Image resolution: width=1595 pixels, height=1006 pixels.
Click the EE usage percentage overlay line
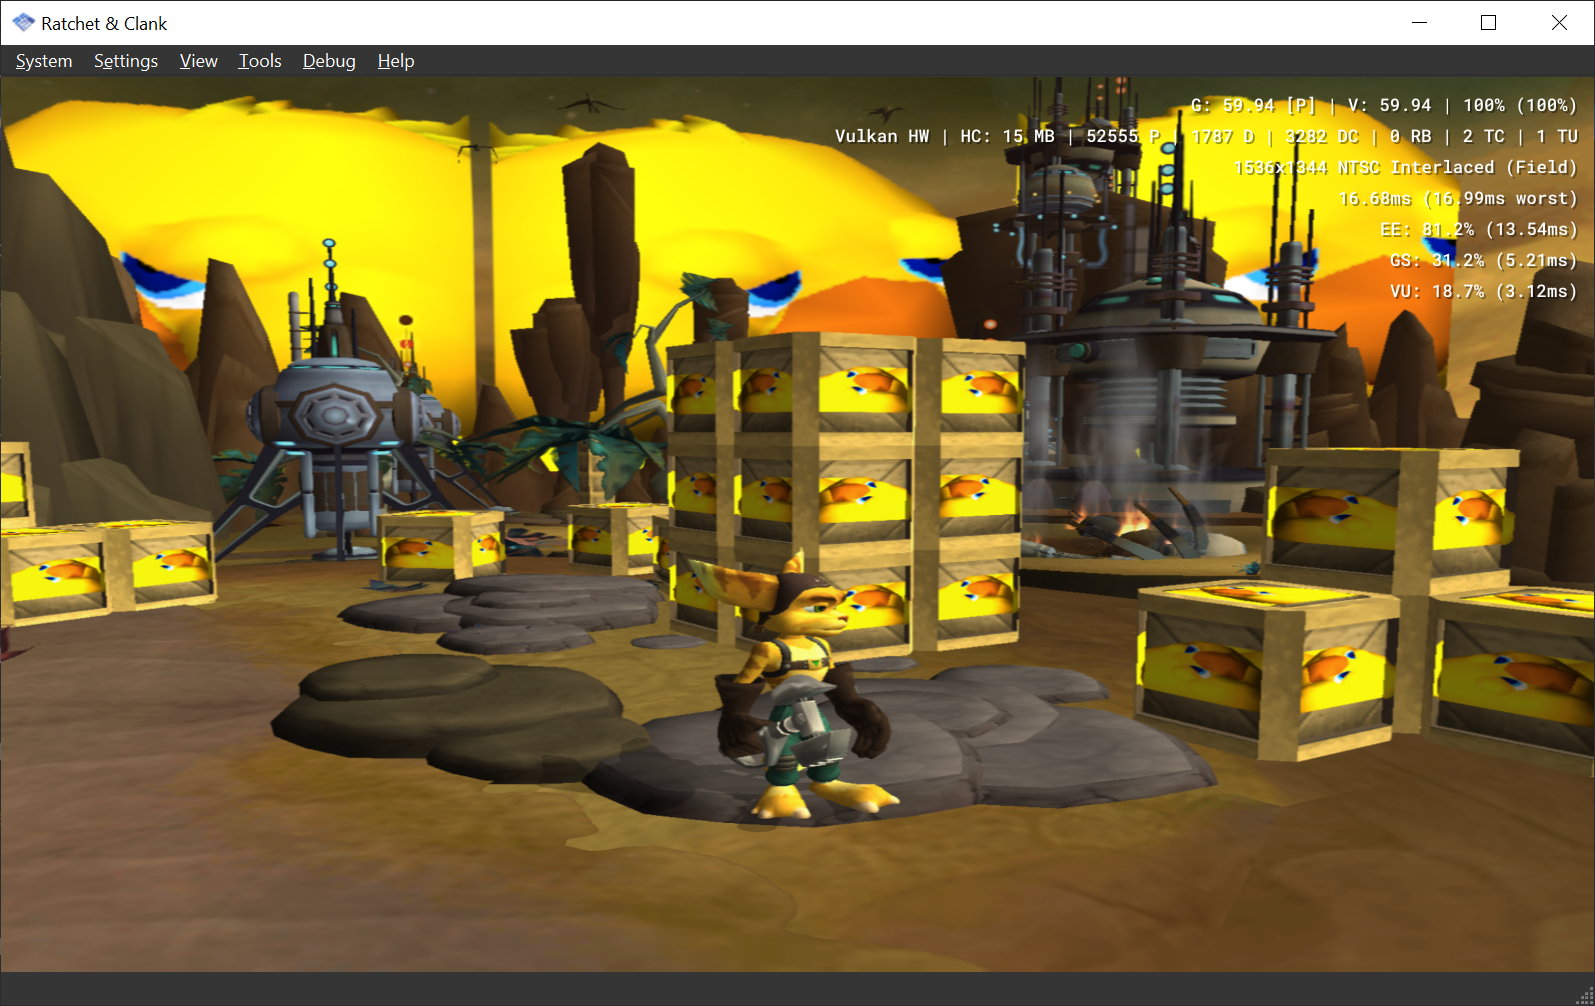[1478, 229]
